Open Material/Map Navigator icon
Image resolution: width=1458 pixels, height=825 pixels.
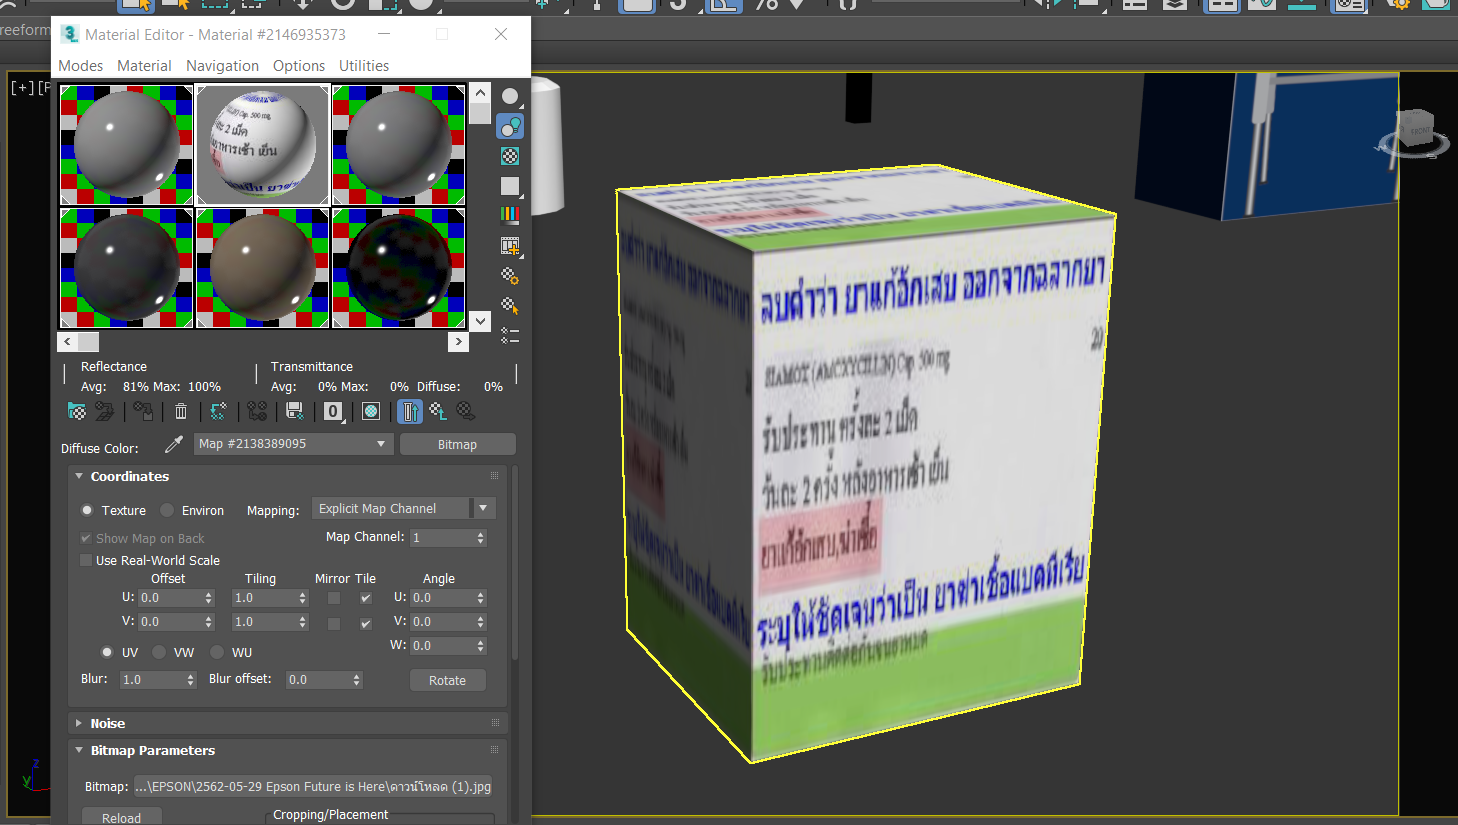[510, 335]
